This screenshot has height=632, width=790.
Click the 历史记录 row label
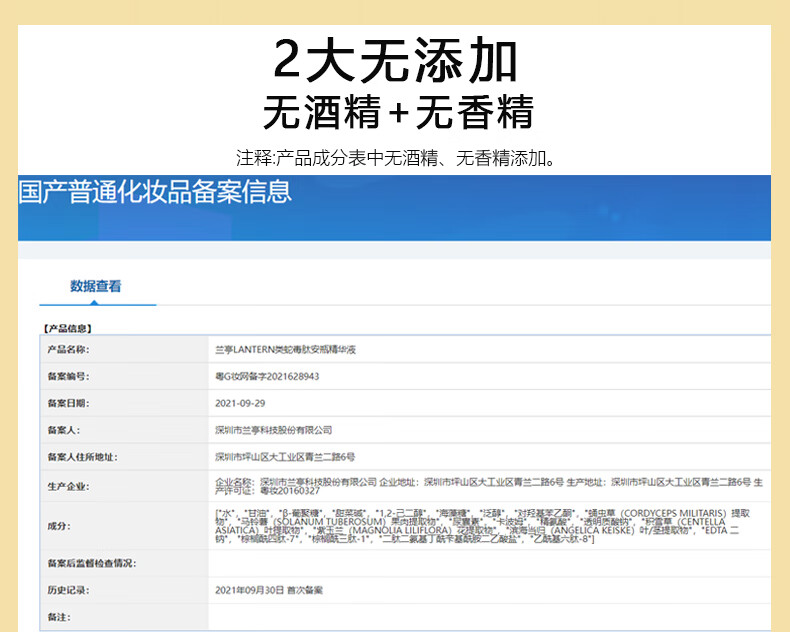(x=68, y=590)
